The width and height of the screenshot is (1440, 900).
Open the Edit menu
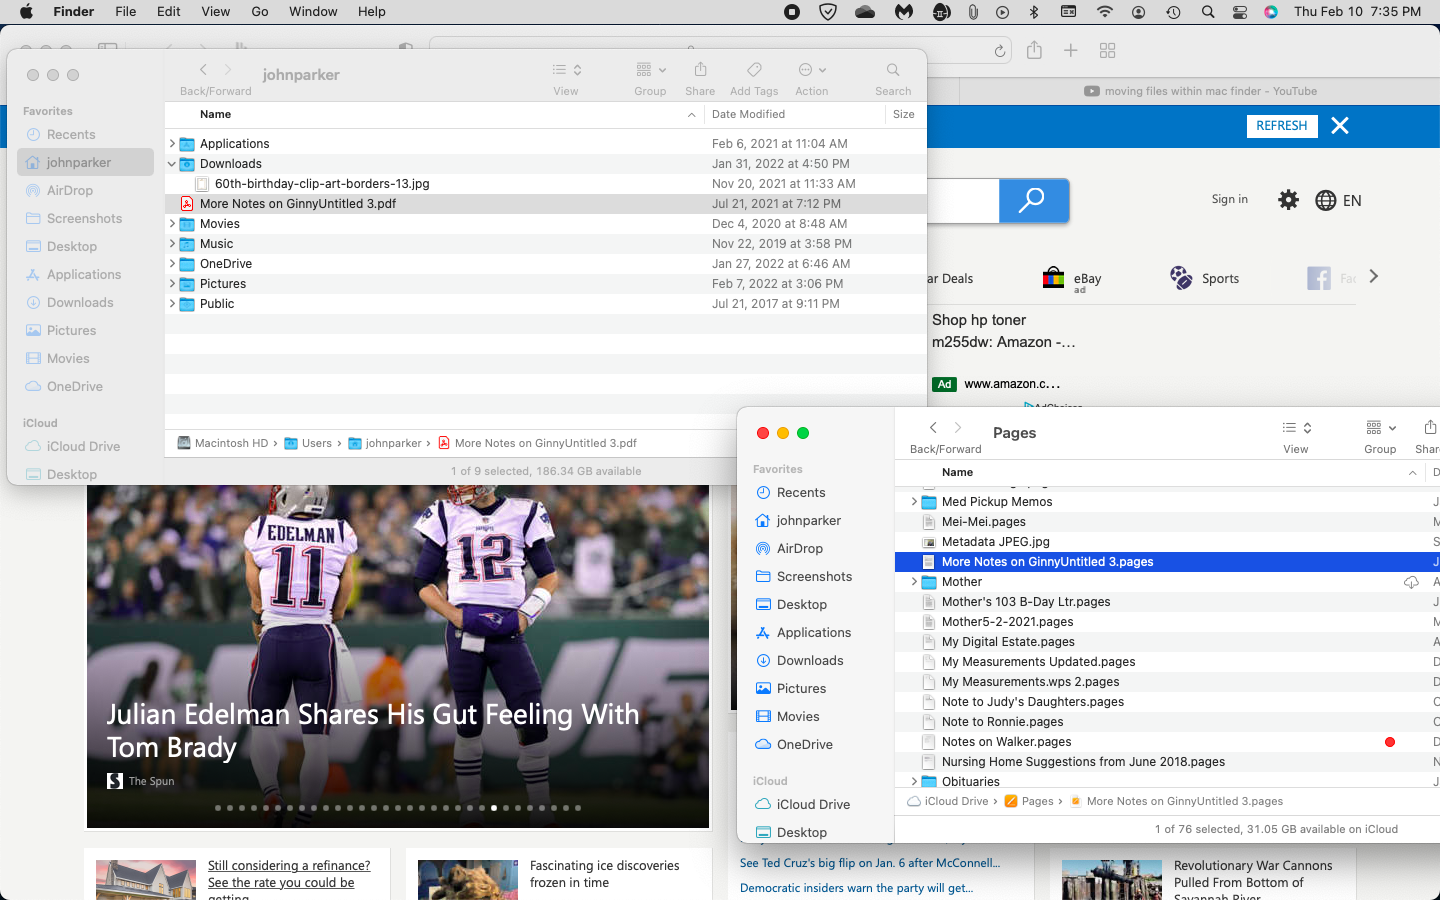tap(169, 12)
